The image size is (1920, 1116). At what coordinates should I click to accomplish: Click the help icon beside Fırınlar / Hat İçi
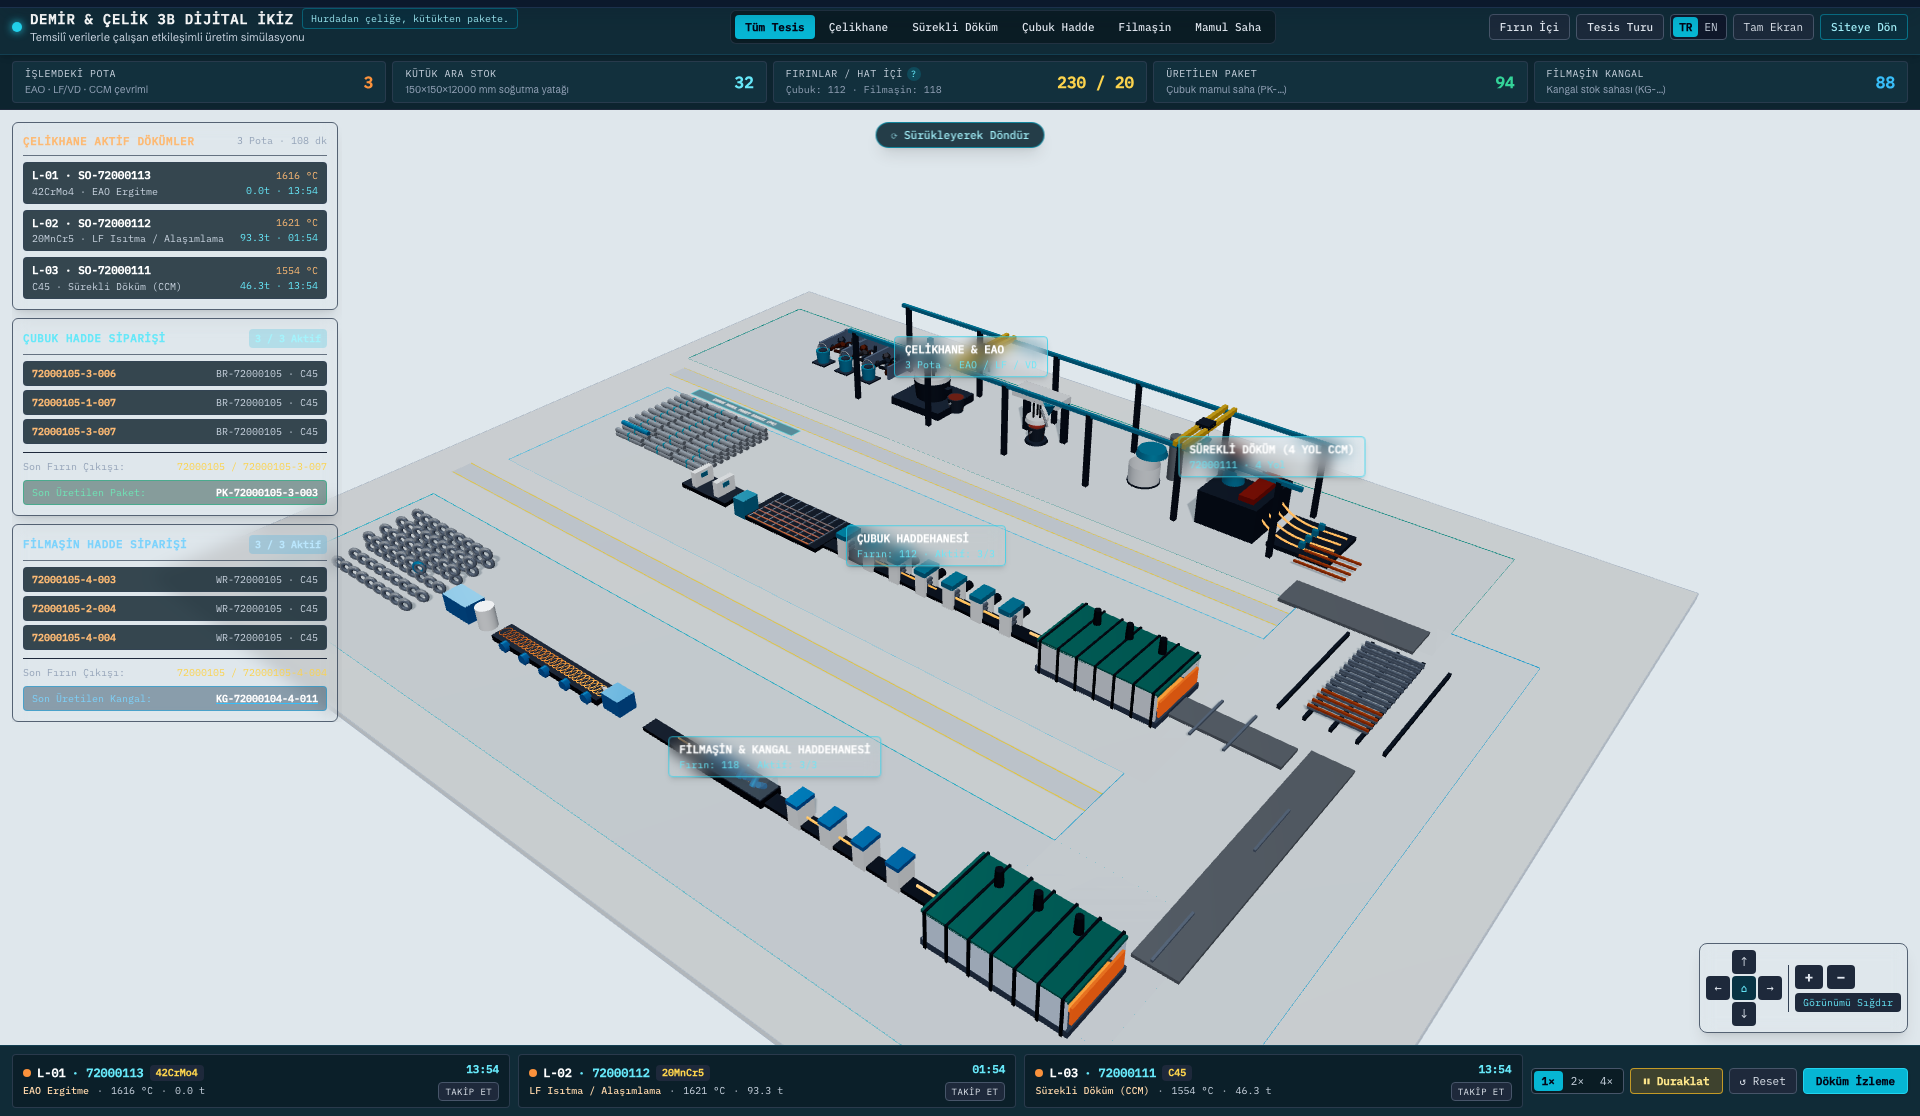click(913, 74)
